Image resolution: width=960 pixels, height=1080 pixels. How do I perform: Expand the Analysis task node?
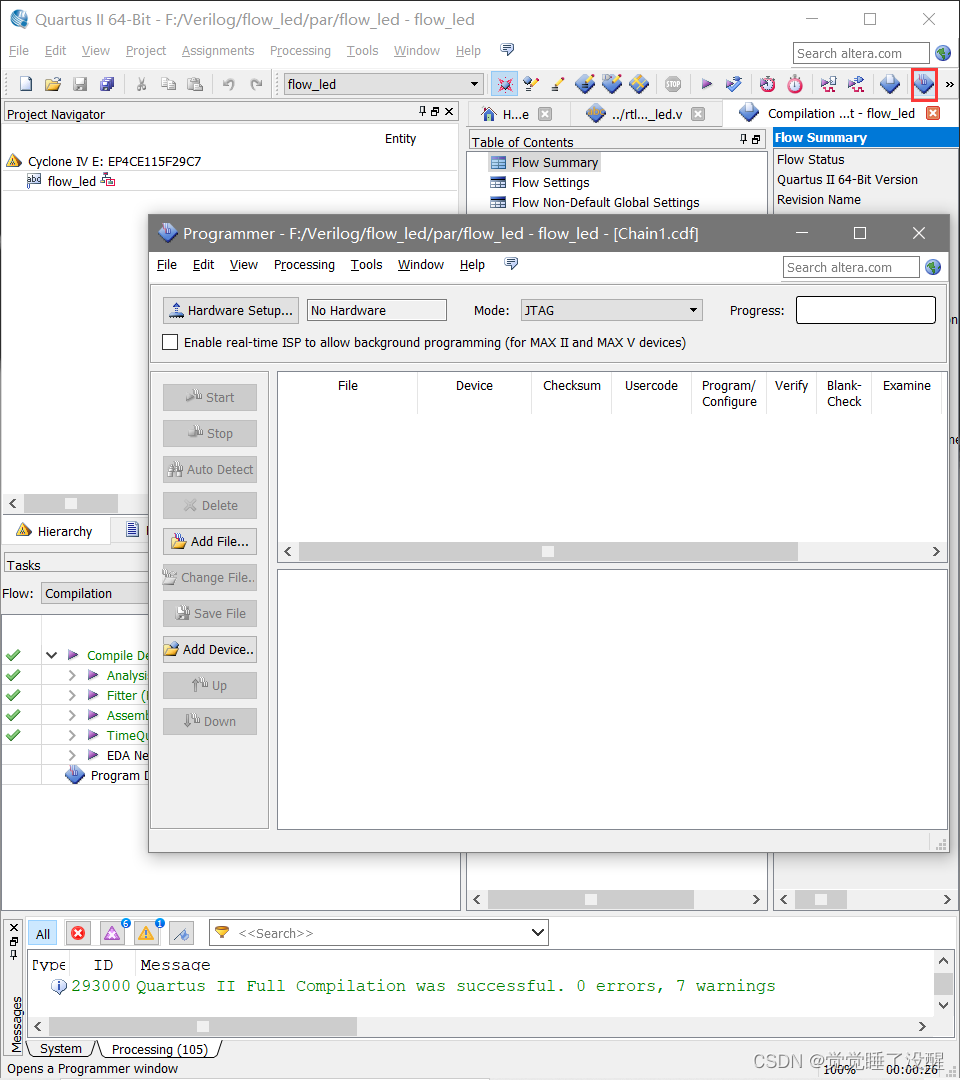72,675
